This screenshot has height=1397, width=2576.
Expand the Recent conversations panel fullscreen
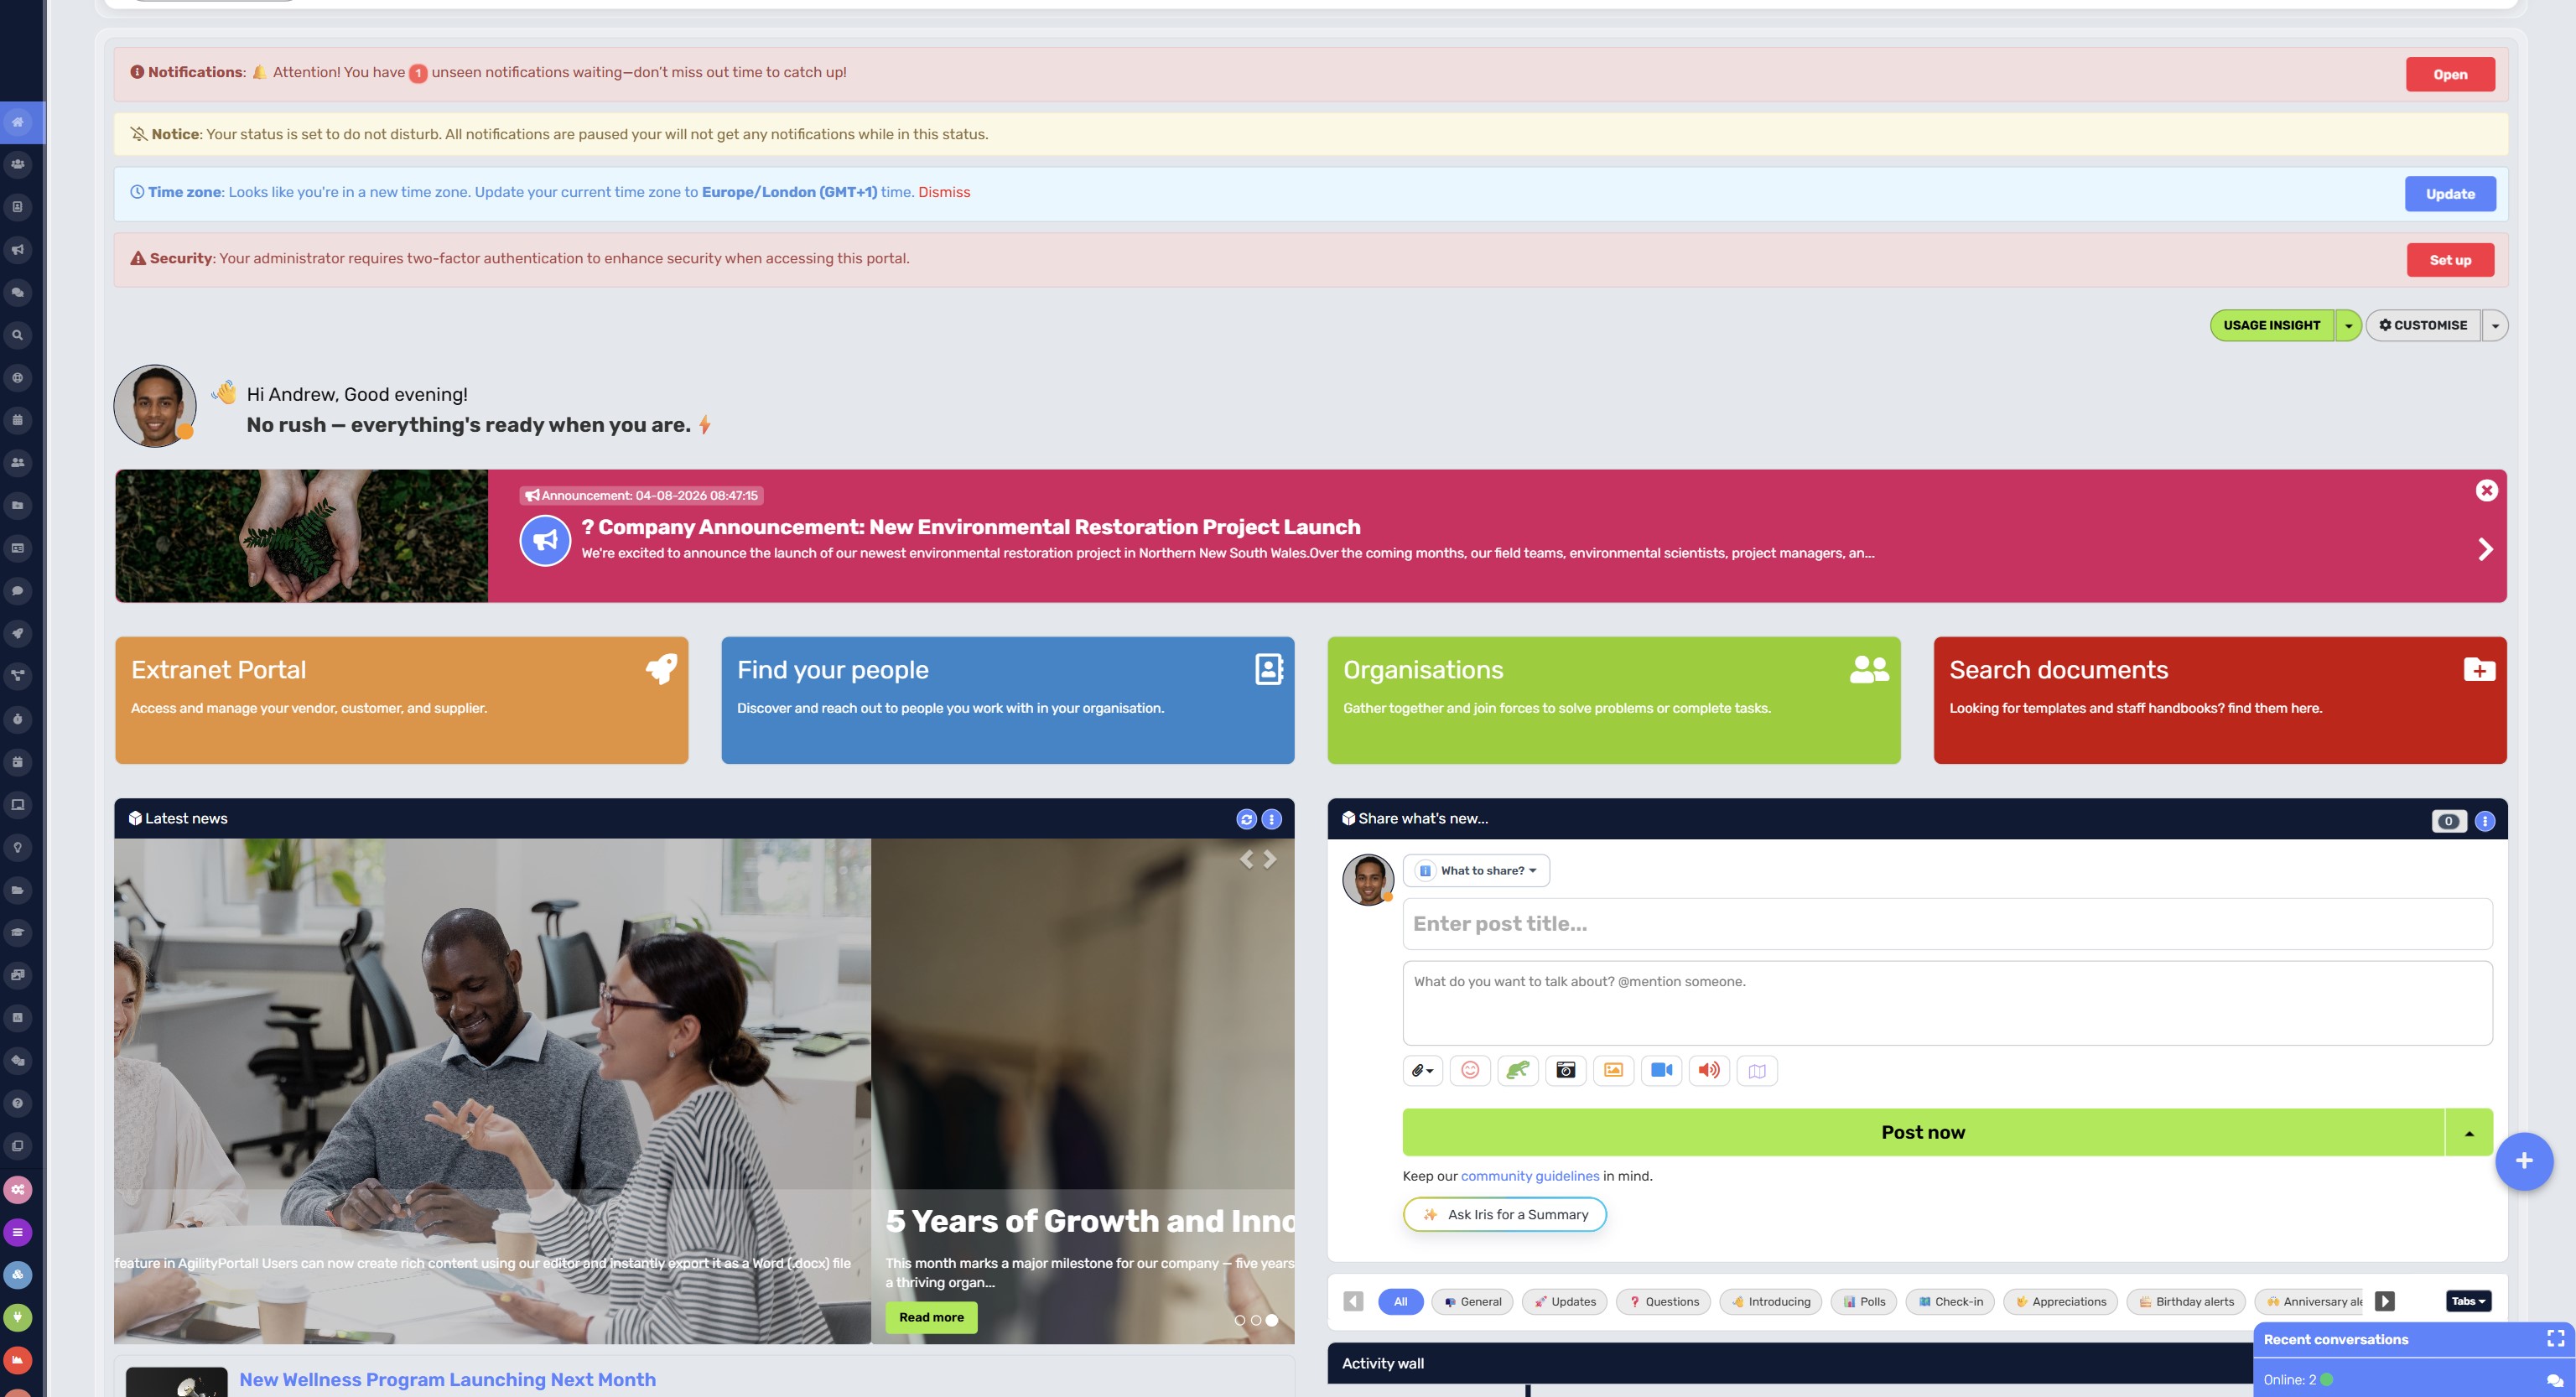pyautogui.click(x=2555, y=1338)
